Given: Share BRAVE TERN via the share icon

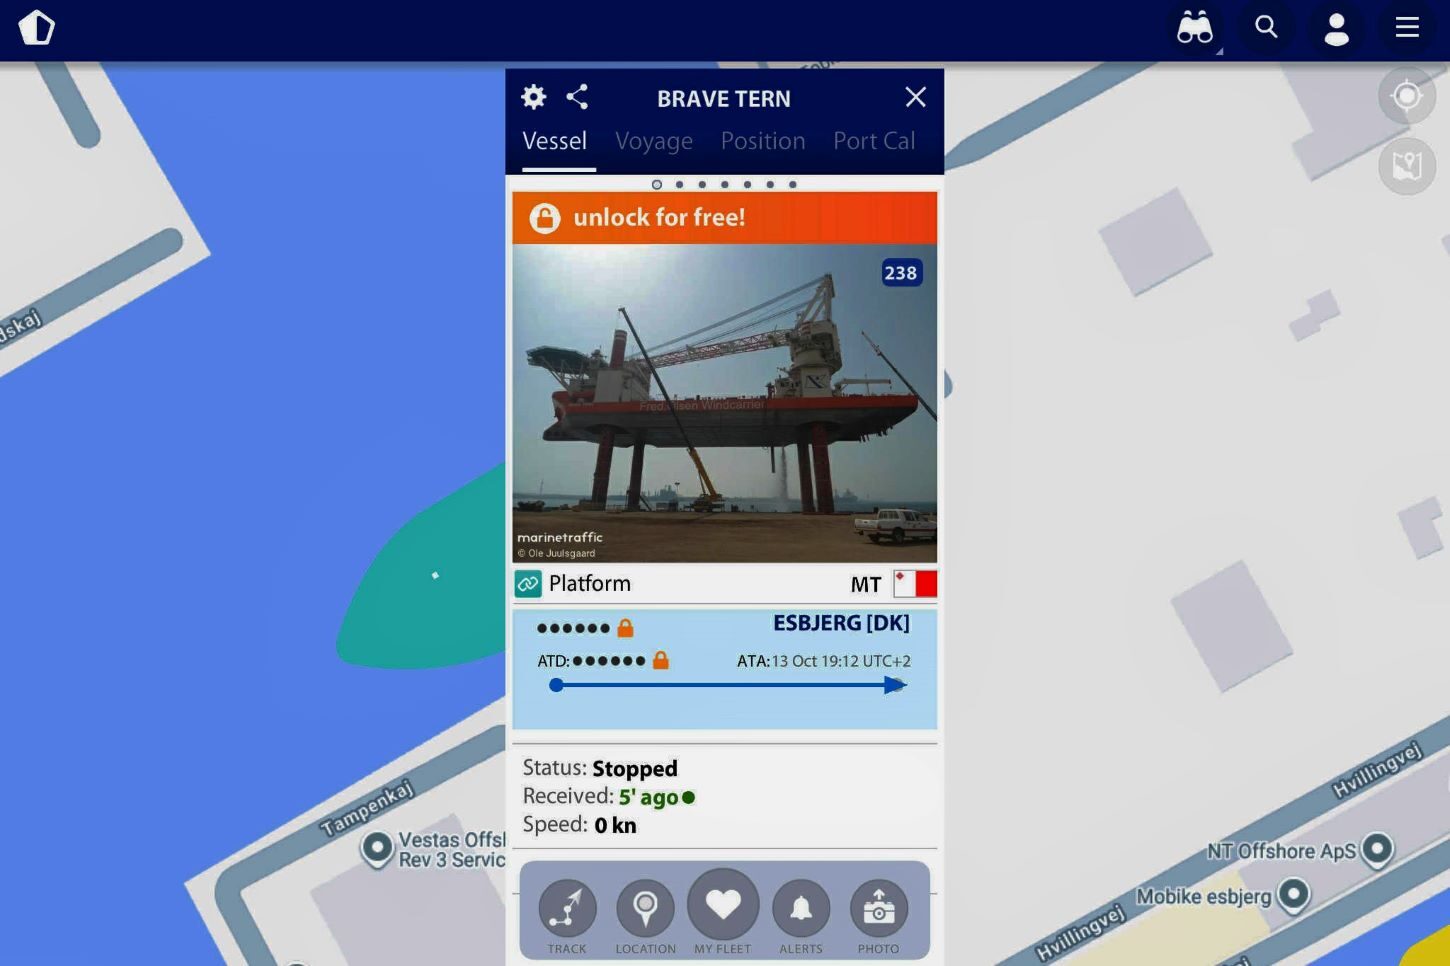Looking at the screenshot, I should 576,97.
